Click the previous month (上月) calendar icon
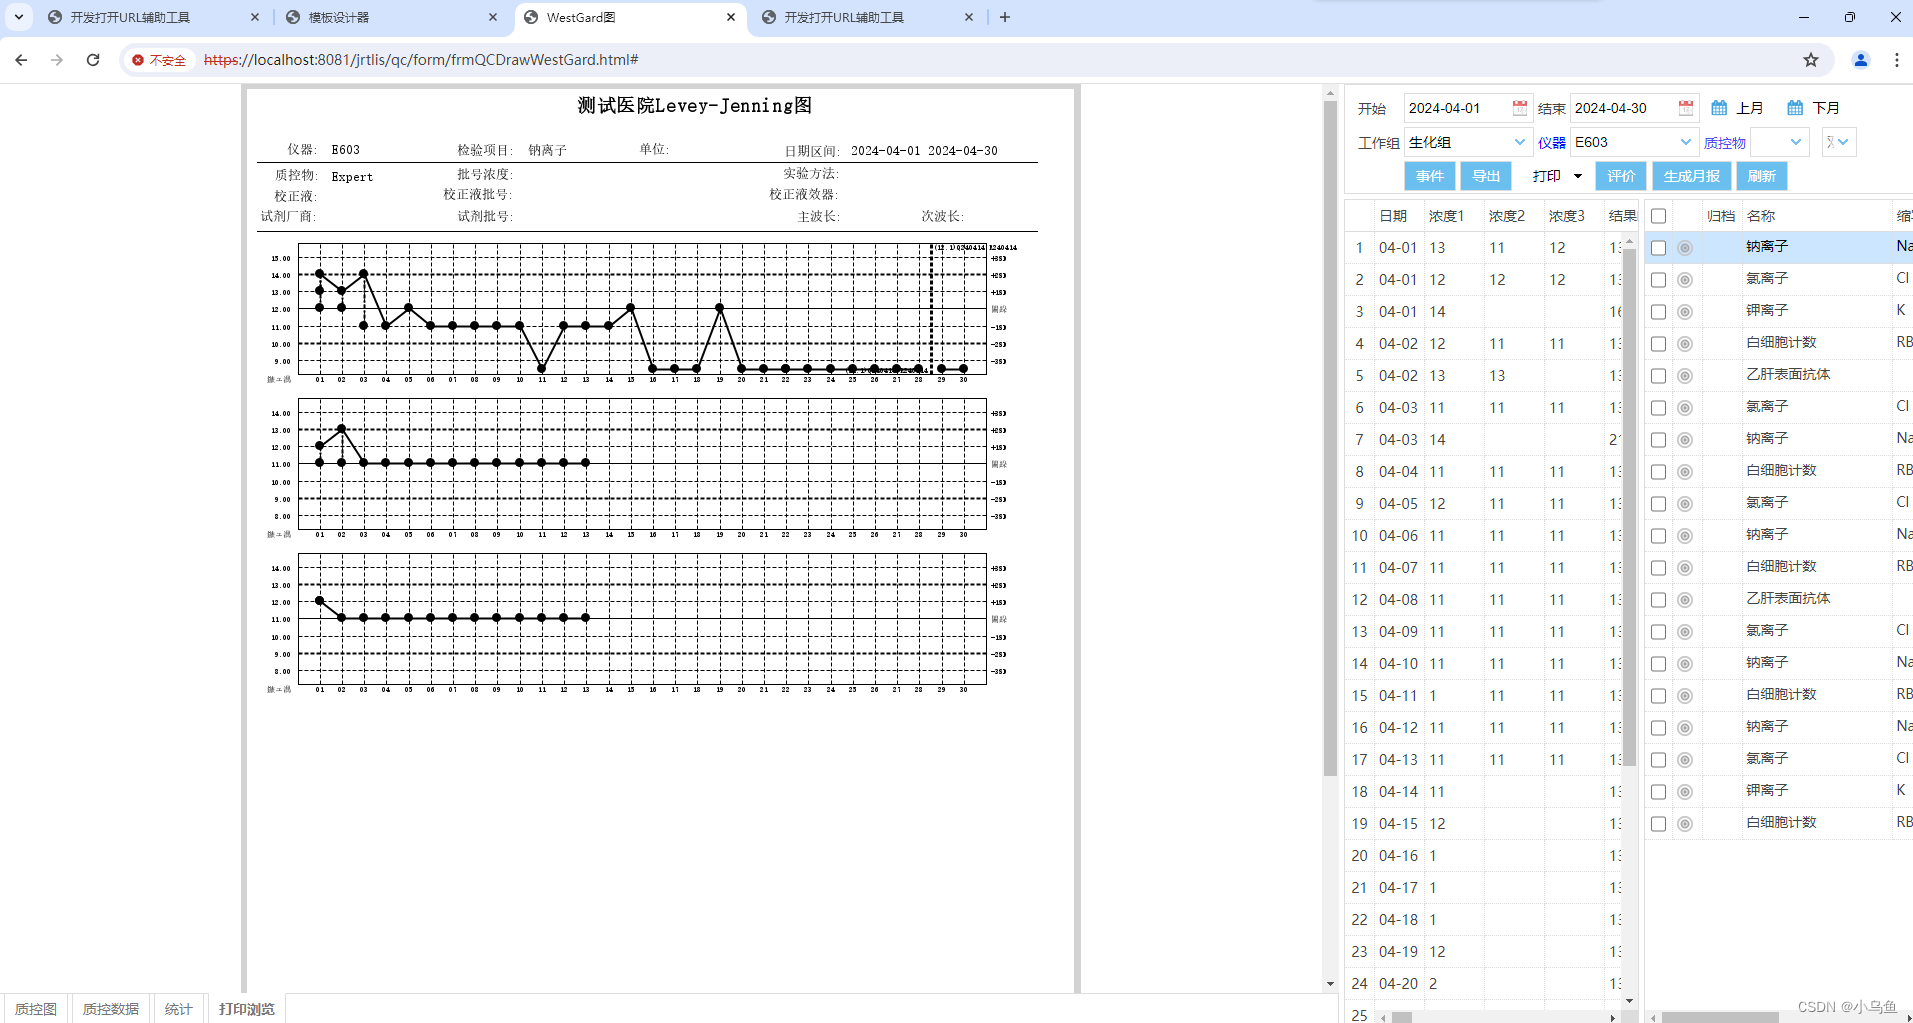This screenshot has height=1023, width=1913. (x=1719, y=108)
